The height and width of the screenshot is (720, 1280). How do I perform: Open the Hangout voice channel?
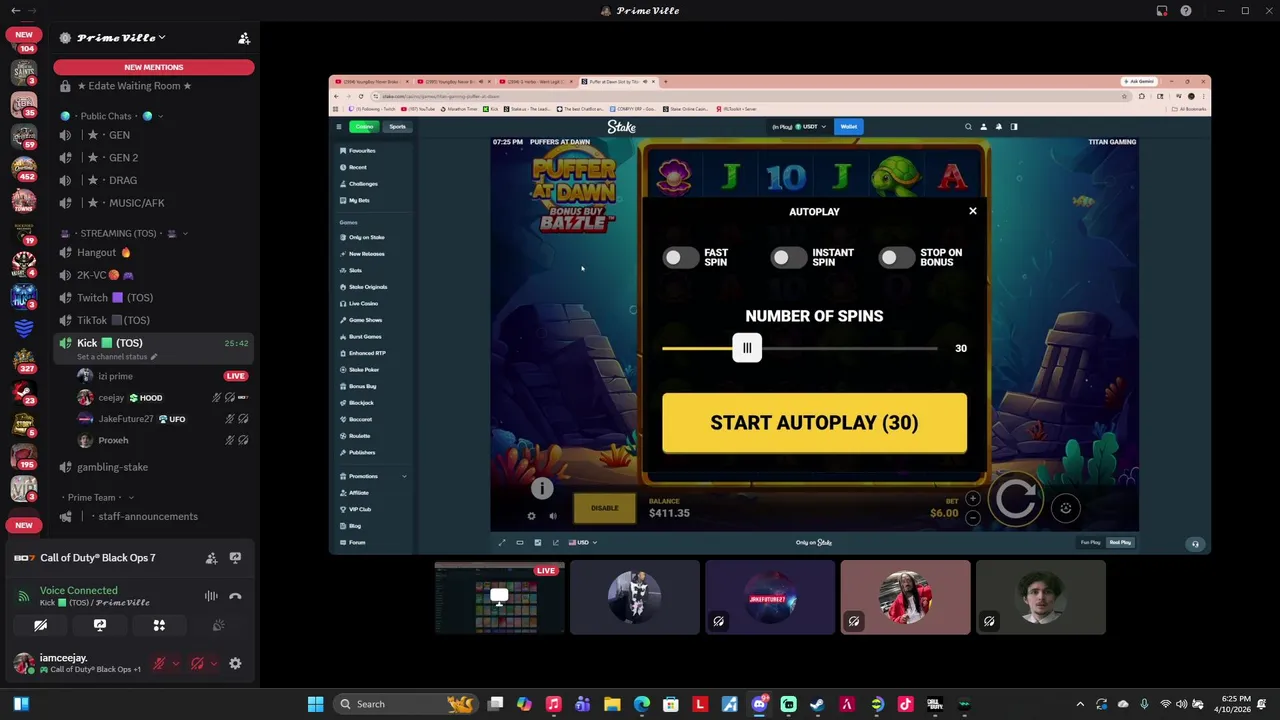[x=153, y=252]
